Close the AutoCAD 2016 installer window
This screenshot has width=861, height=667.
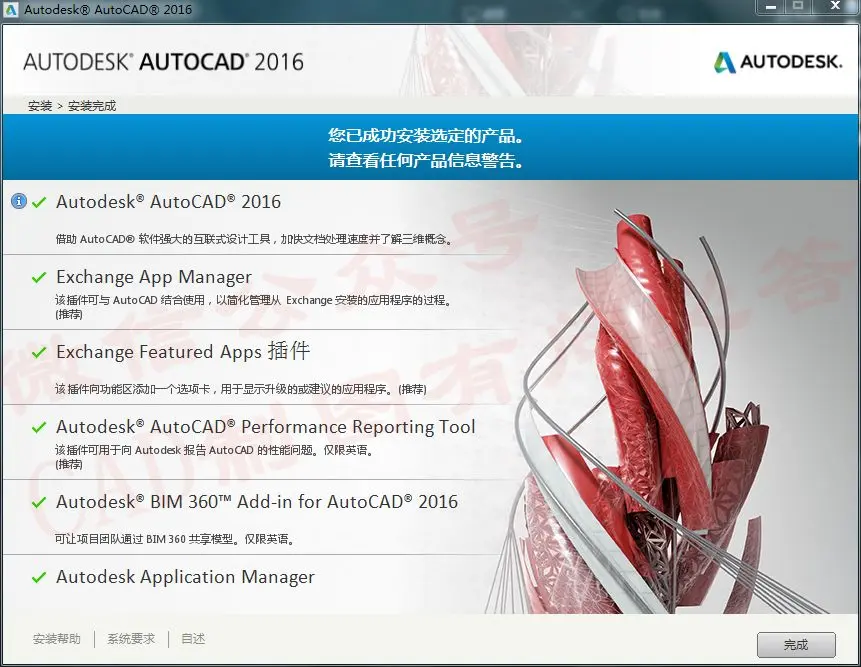click(x=836, y=7)
